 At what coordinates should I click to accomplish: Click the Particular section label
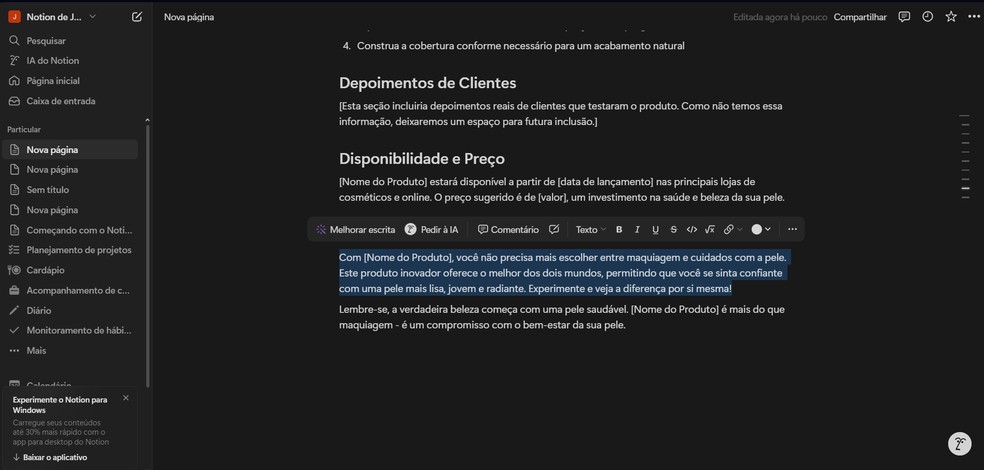[24, 129]
